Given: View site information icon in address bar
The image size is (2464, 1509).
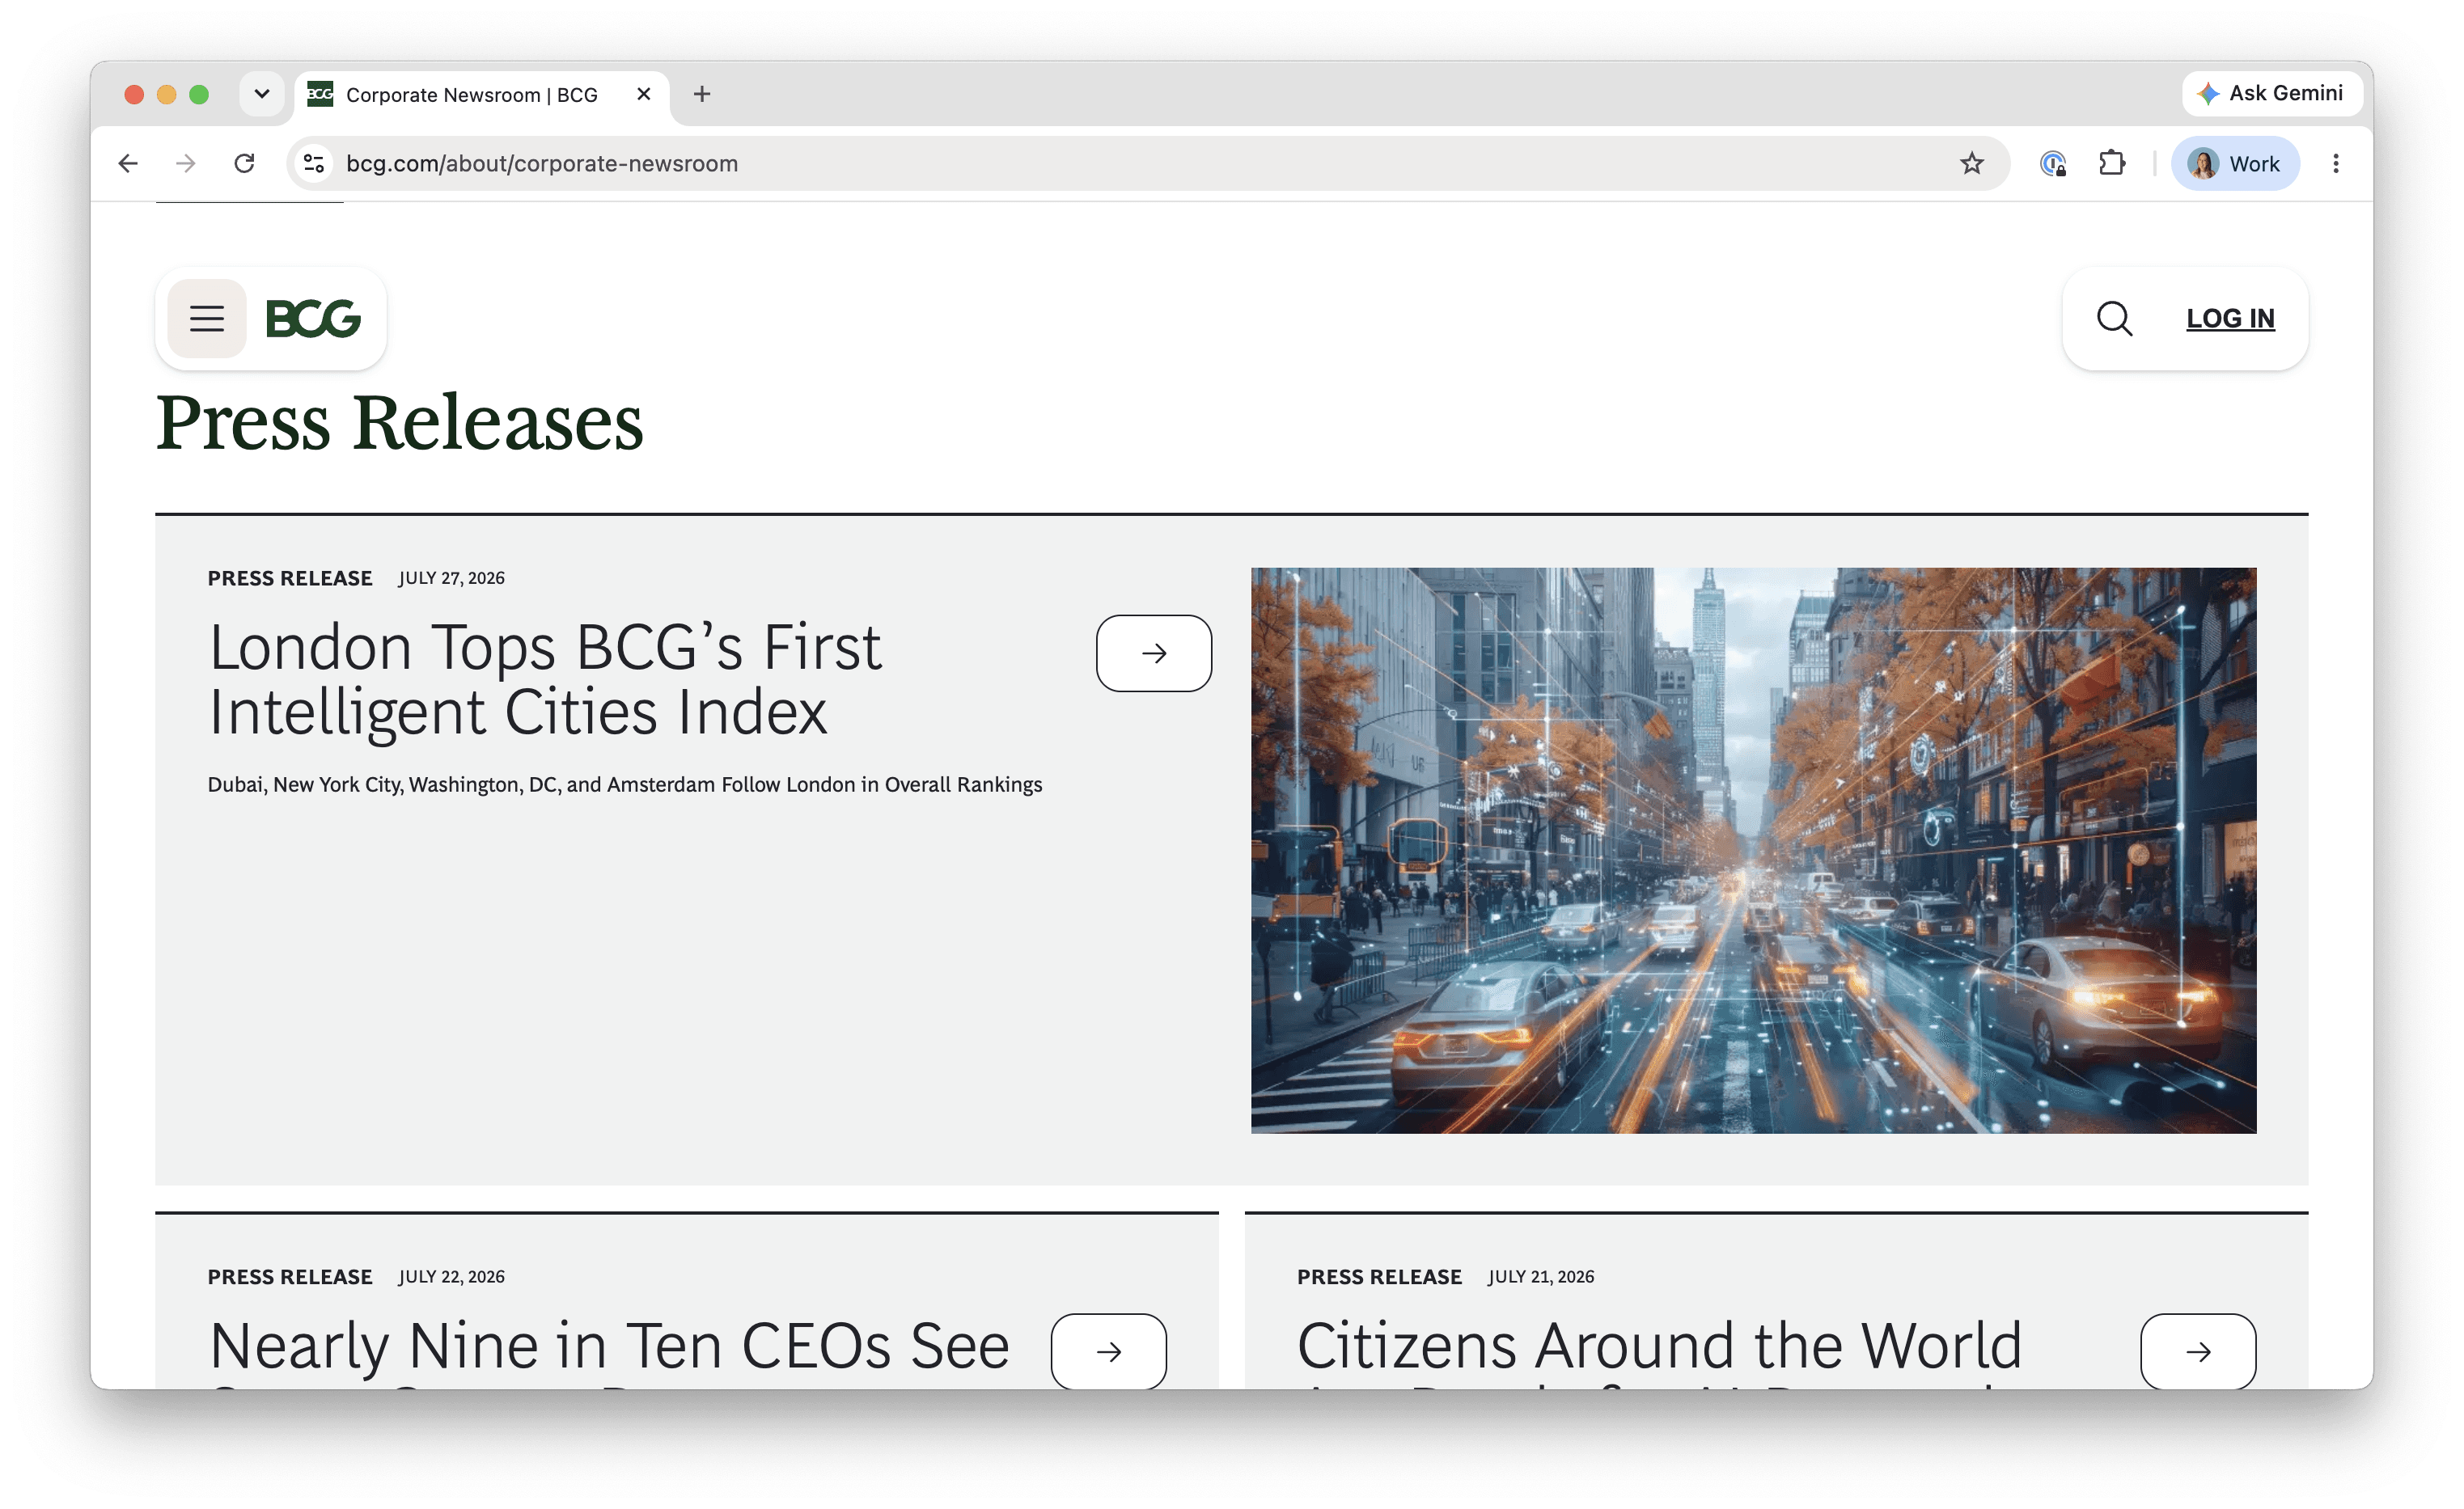Looking at the screenshot, I should (314, 163).
